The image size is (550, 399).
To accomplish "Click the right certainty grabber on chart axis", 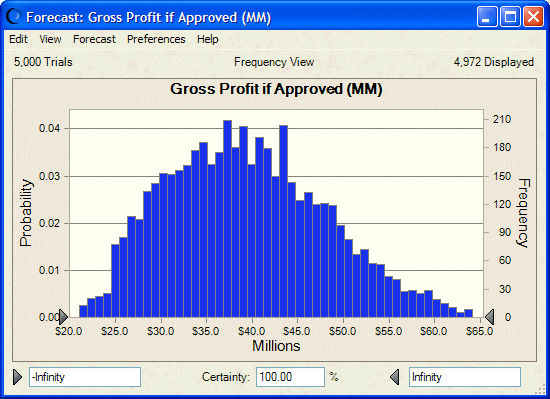I will pyautogui.click(x=489, y=317).
